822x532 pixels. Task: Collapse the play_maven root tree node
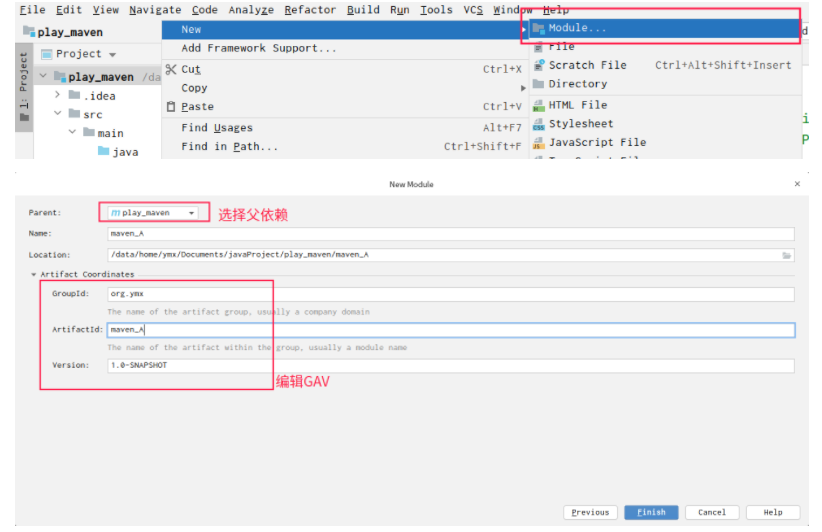click(x=43, y=77)
